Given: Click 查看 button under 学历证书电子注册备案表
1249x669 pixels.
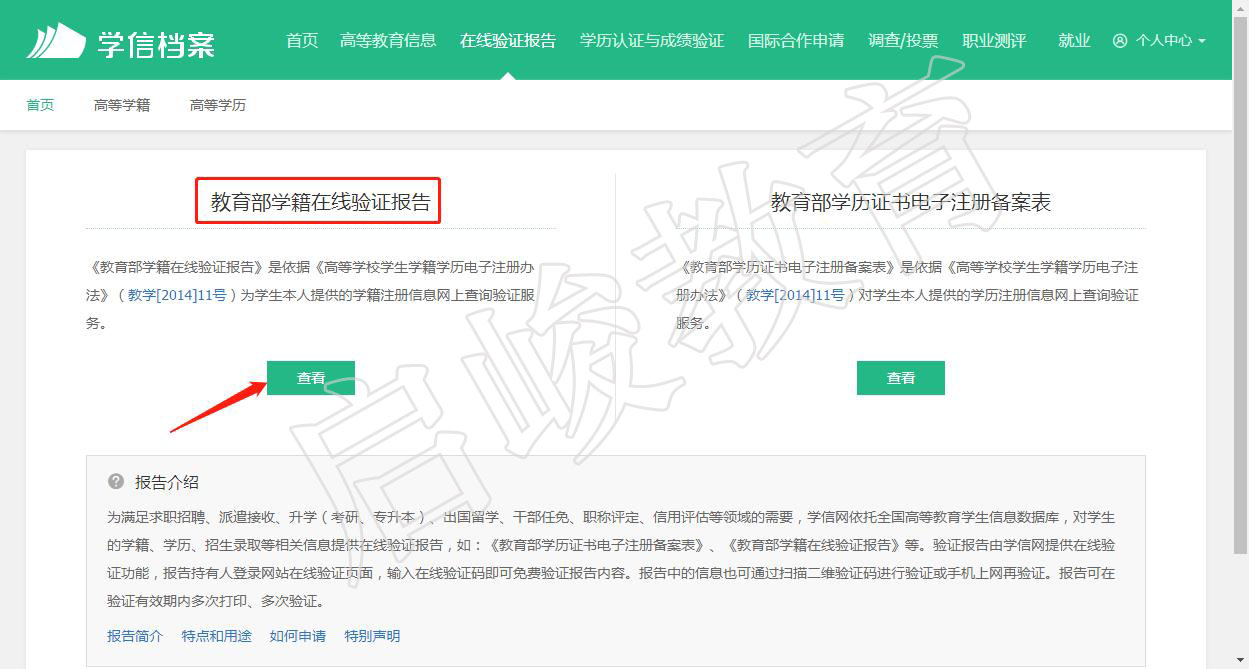Looking at the screenshot, I should pyautogui.click(x=901, y=378).
